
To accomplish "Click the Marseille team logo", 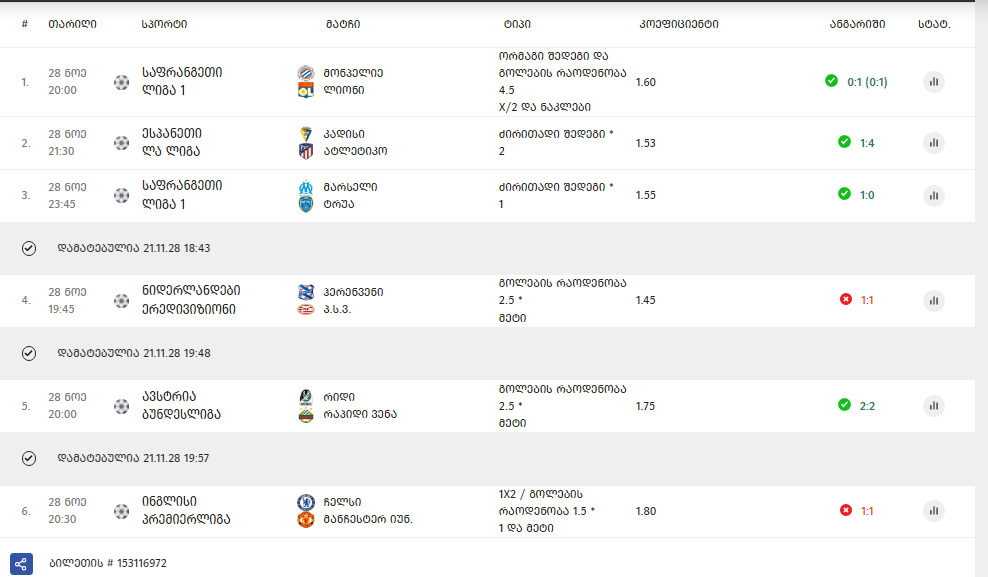I will click(x=306, y=187).
